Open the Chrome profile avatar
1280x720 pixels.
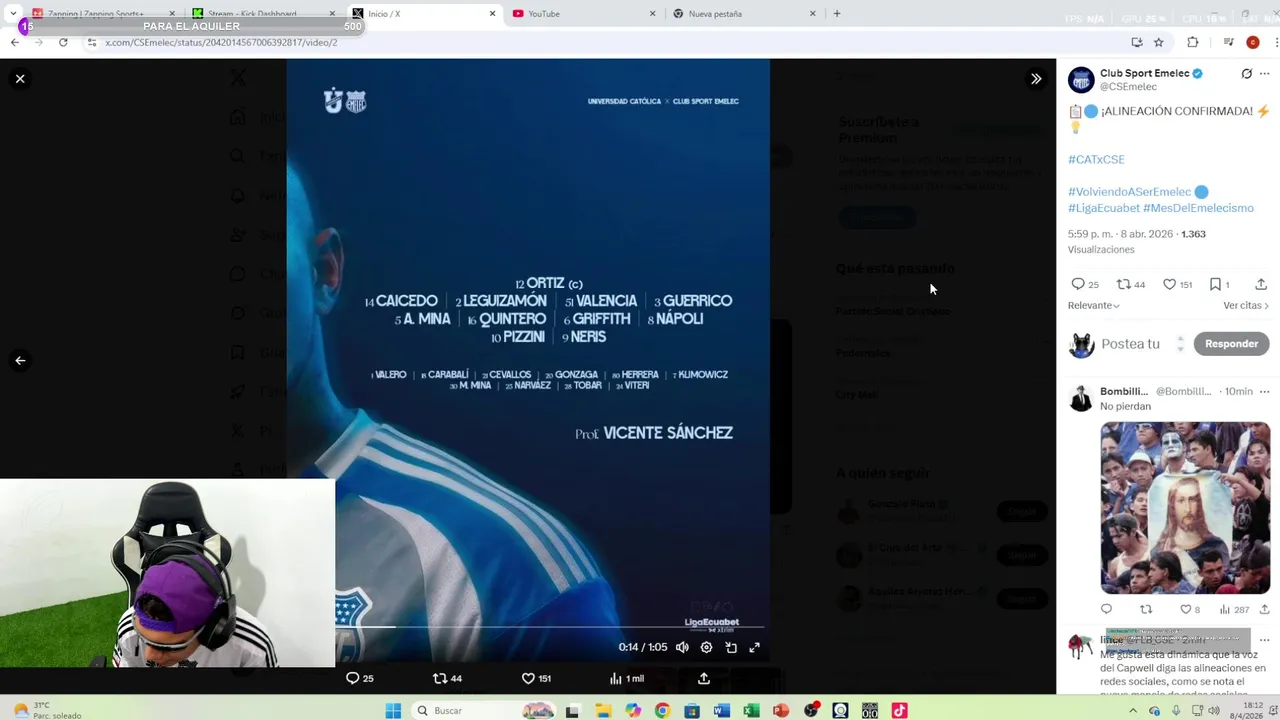[x=1253, y=42]
